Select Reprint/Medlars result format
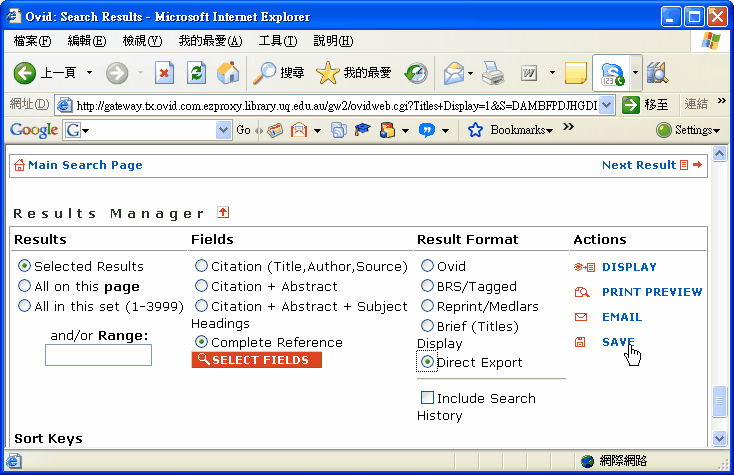The image size is (734, 475). (427, 306)
